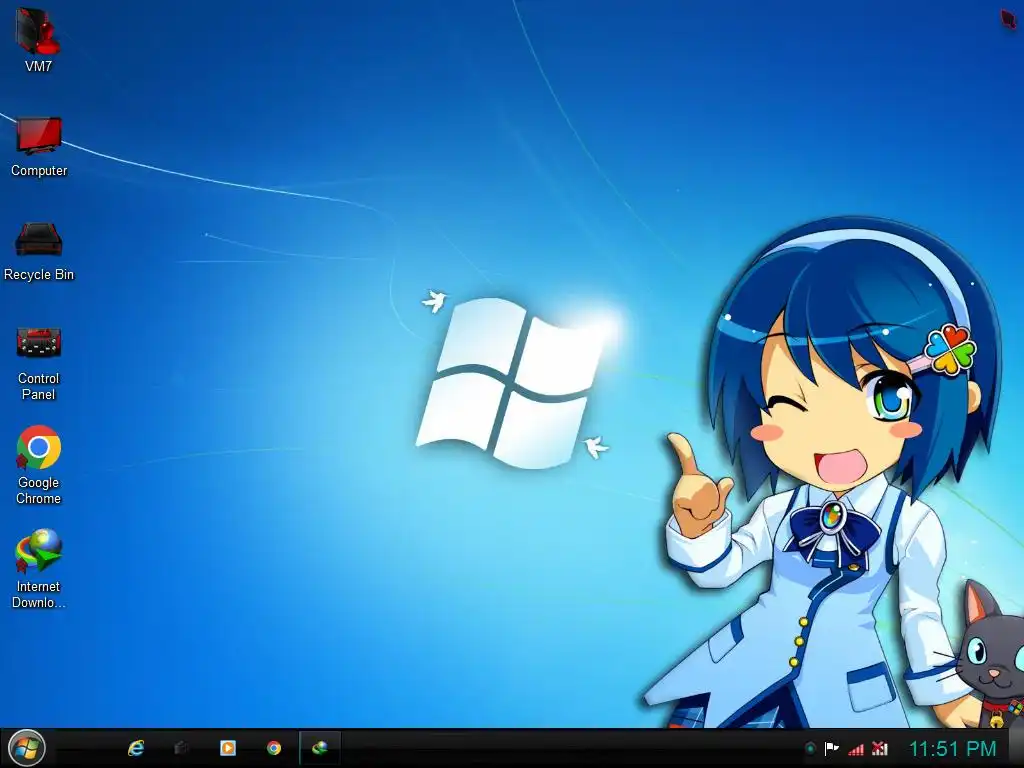The width and height of the screenshot is (1024, 768).
Task: Click the "Recycle Bin" label text
Action: tap(39, 275)
